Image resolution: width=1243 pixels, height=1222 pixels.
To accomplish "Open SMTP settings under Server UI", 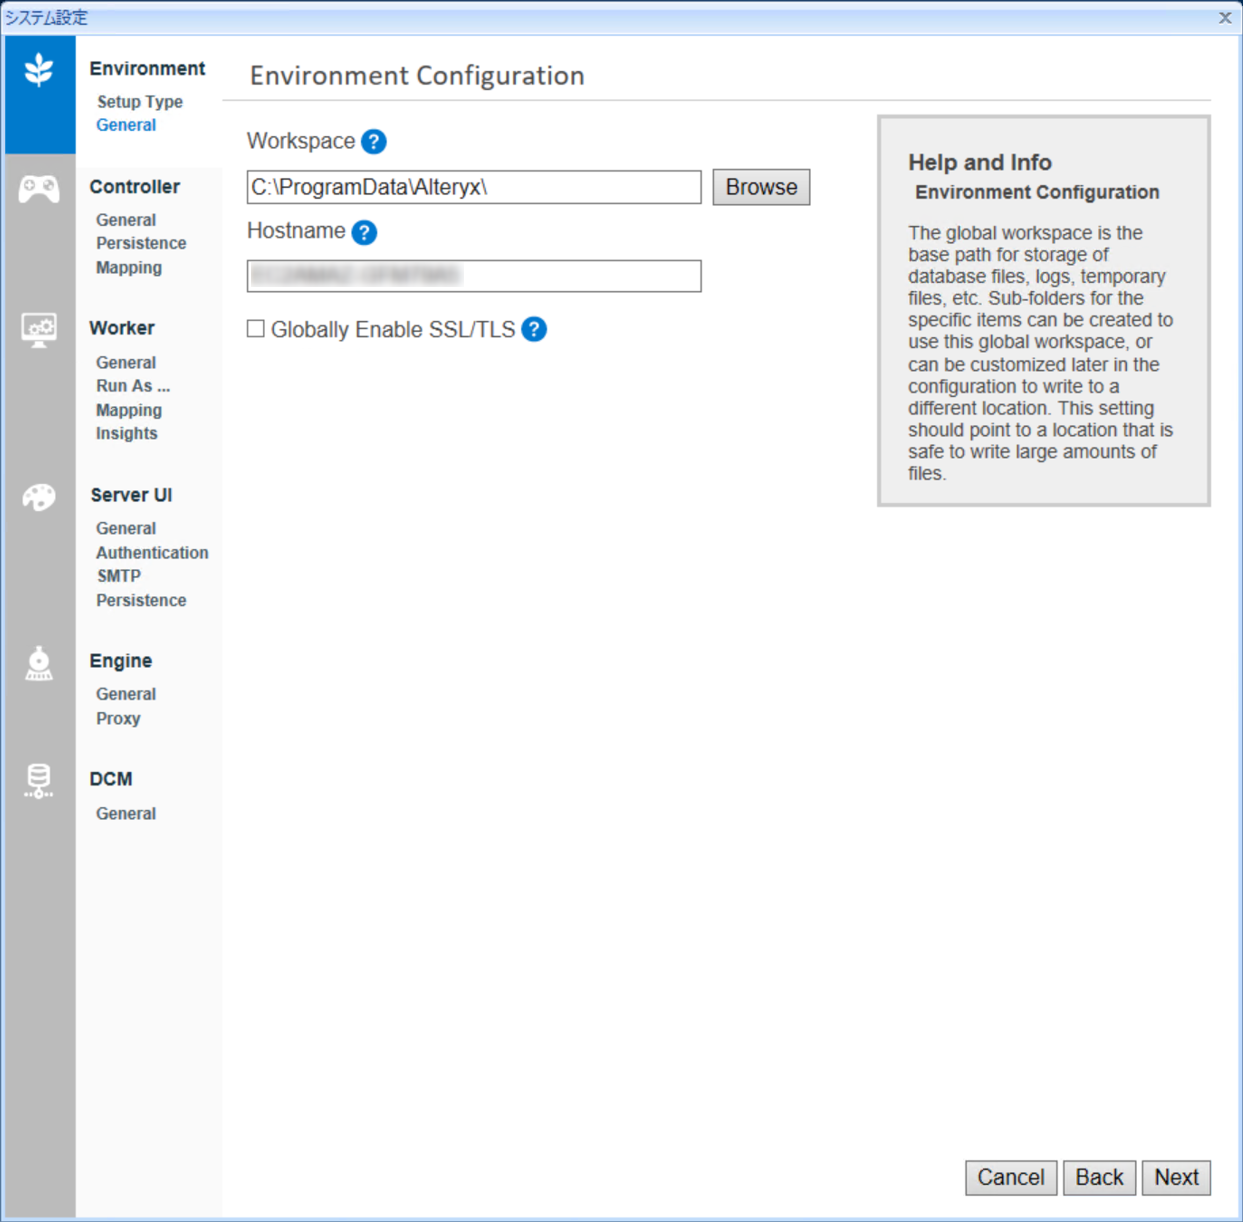I will point(119,576).
